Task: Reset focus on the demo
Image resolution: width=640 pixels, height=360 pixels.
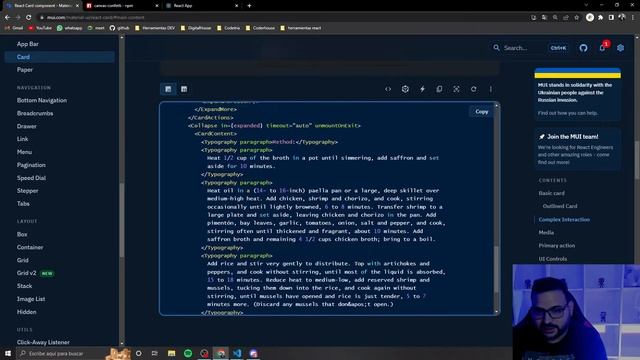Action: 456,89
